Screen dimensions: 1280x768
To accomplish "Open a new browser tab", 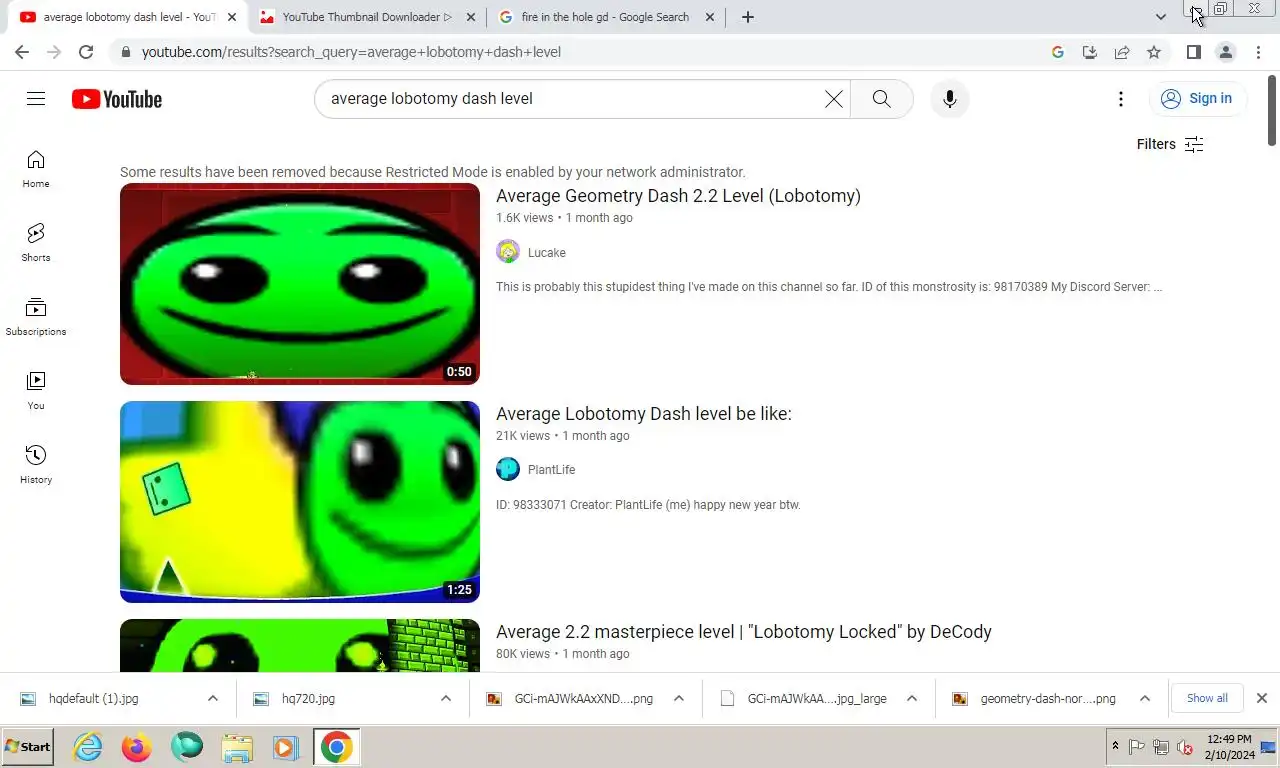I will pos(747,17).
